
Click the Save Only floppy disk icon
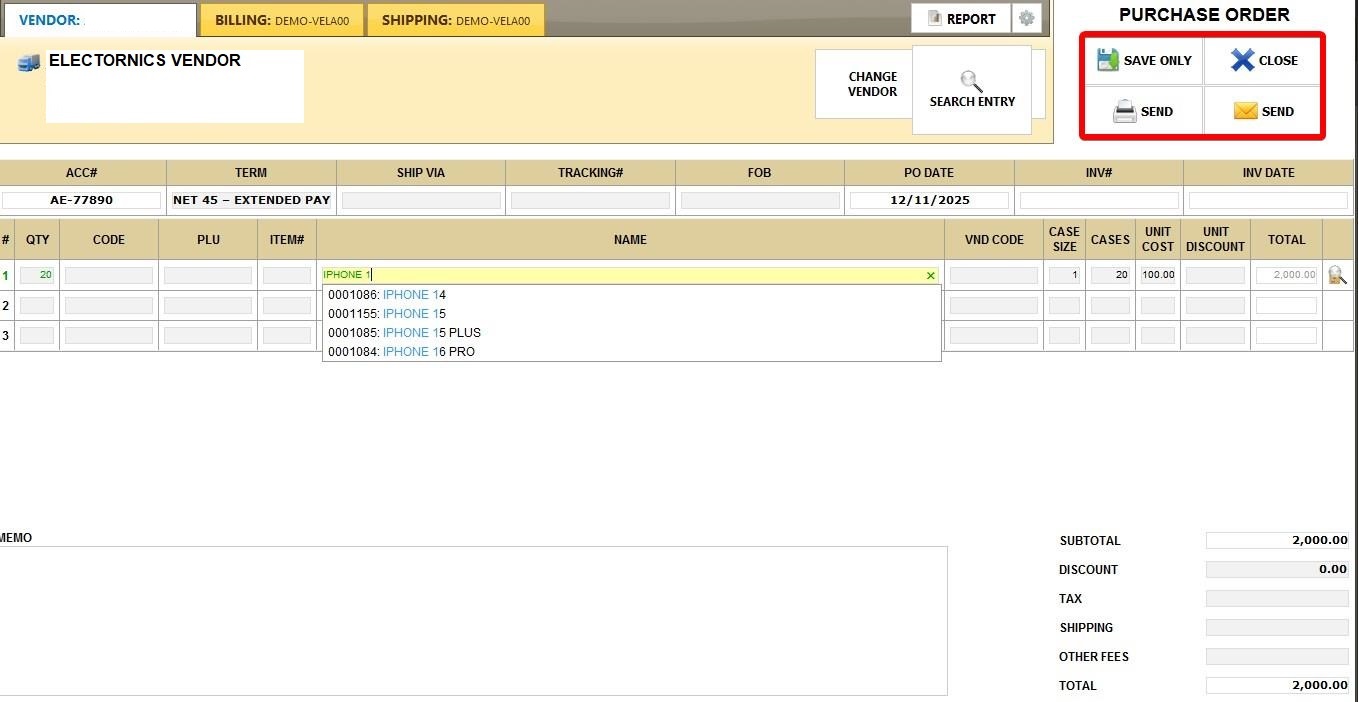tap(1108, 60)
